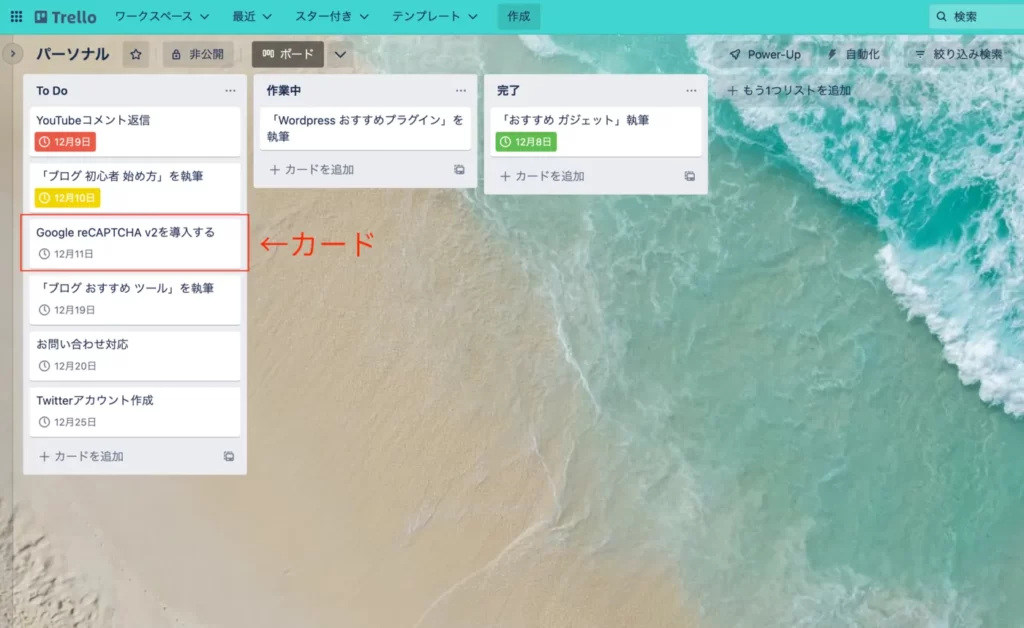Click the 作業中 list title
The width and height of the screenshot is (1024, 628).
(x=283, y=91)
